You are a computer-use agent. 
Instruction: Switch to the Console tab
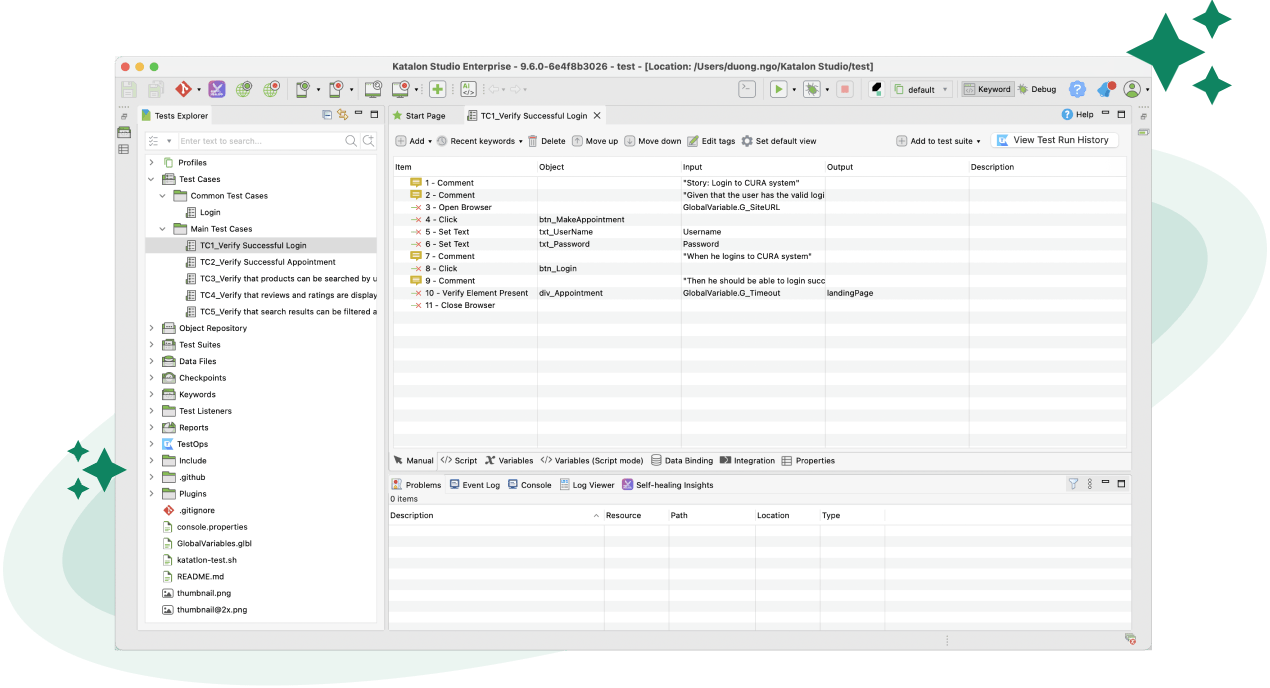[x=529, y=485]
